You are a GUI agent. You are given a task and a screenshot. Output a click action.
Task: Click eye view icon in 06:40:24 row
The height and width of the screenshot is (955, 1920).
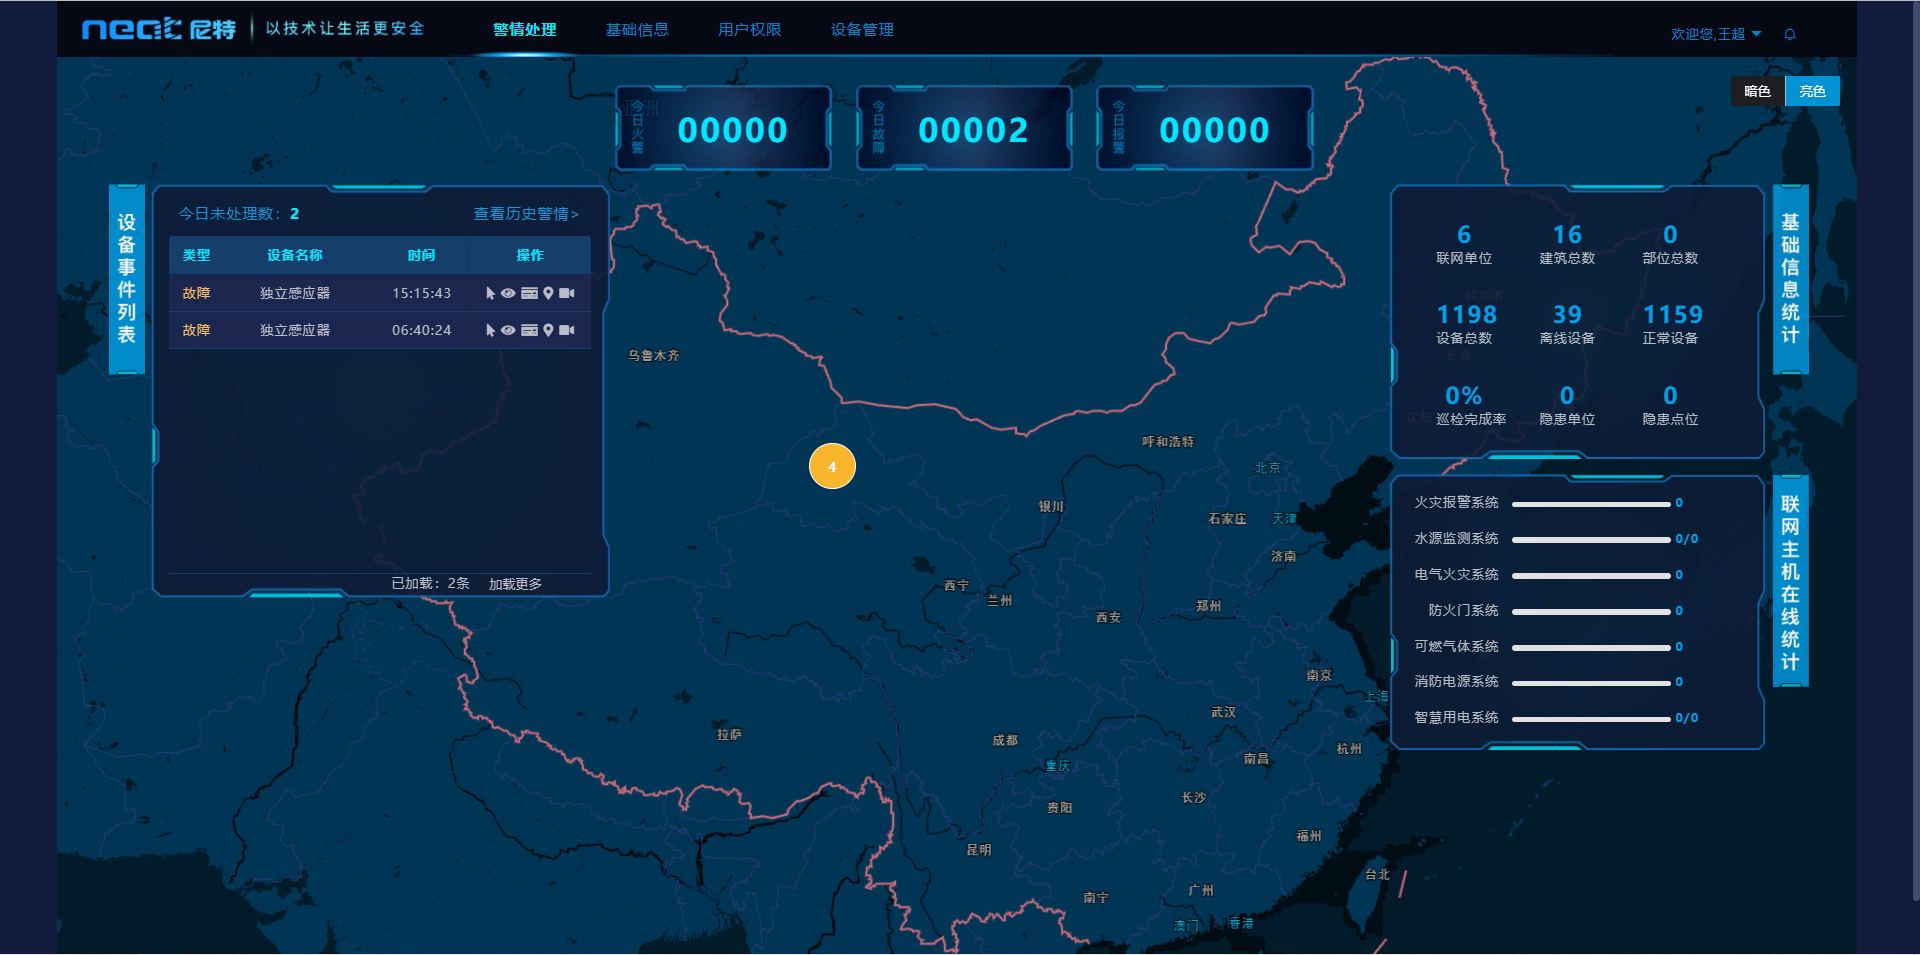508,330
